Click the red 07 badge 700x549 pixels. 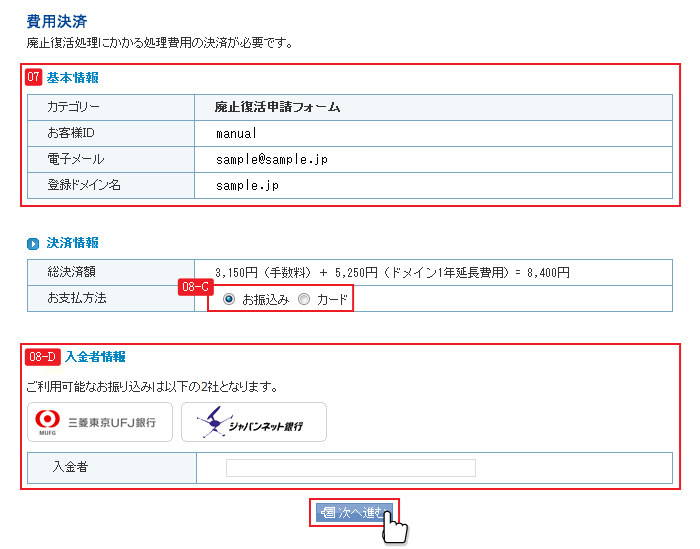tap(33, 77)
